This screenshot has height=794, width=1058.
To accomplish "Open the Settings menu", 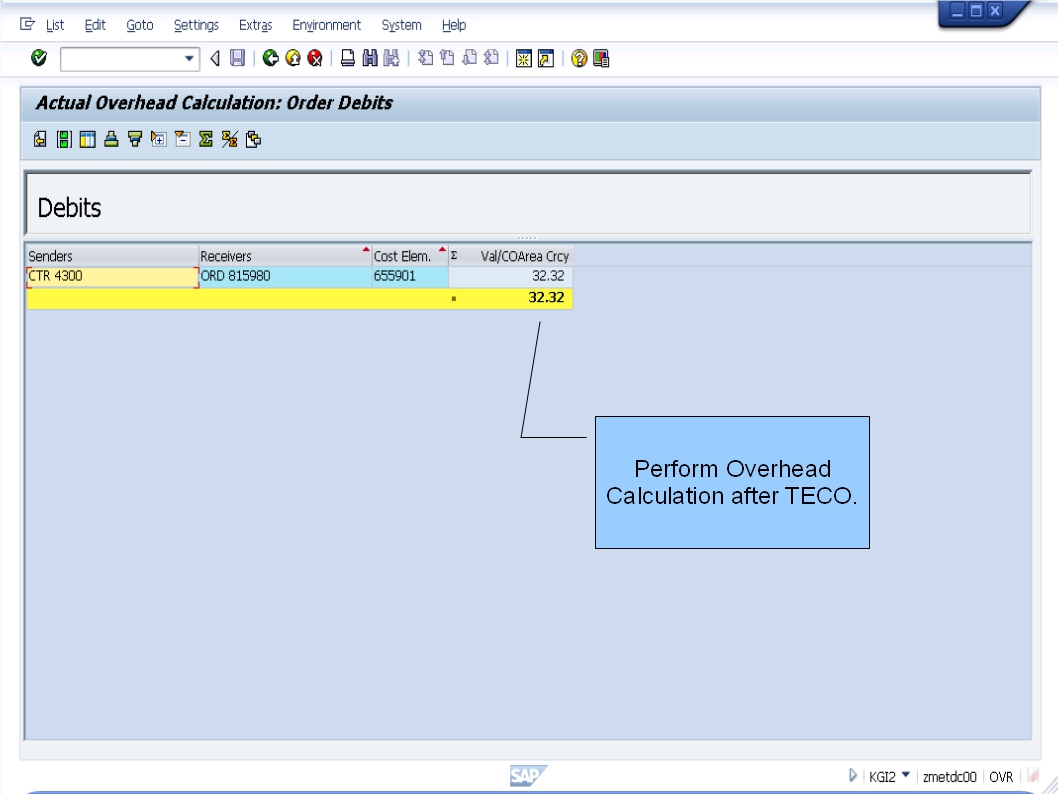I will [196, 25].
